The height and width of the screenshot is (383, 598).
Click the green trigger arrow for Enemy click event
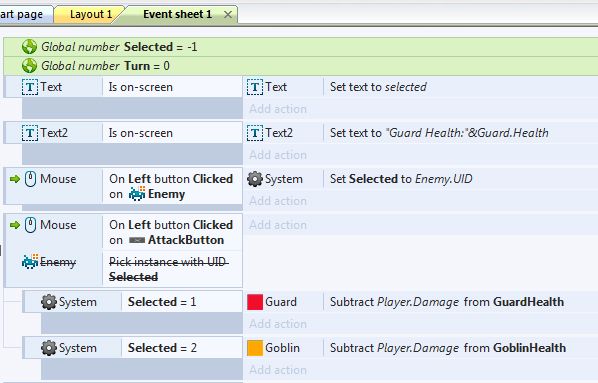[14, 179]
